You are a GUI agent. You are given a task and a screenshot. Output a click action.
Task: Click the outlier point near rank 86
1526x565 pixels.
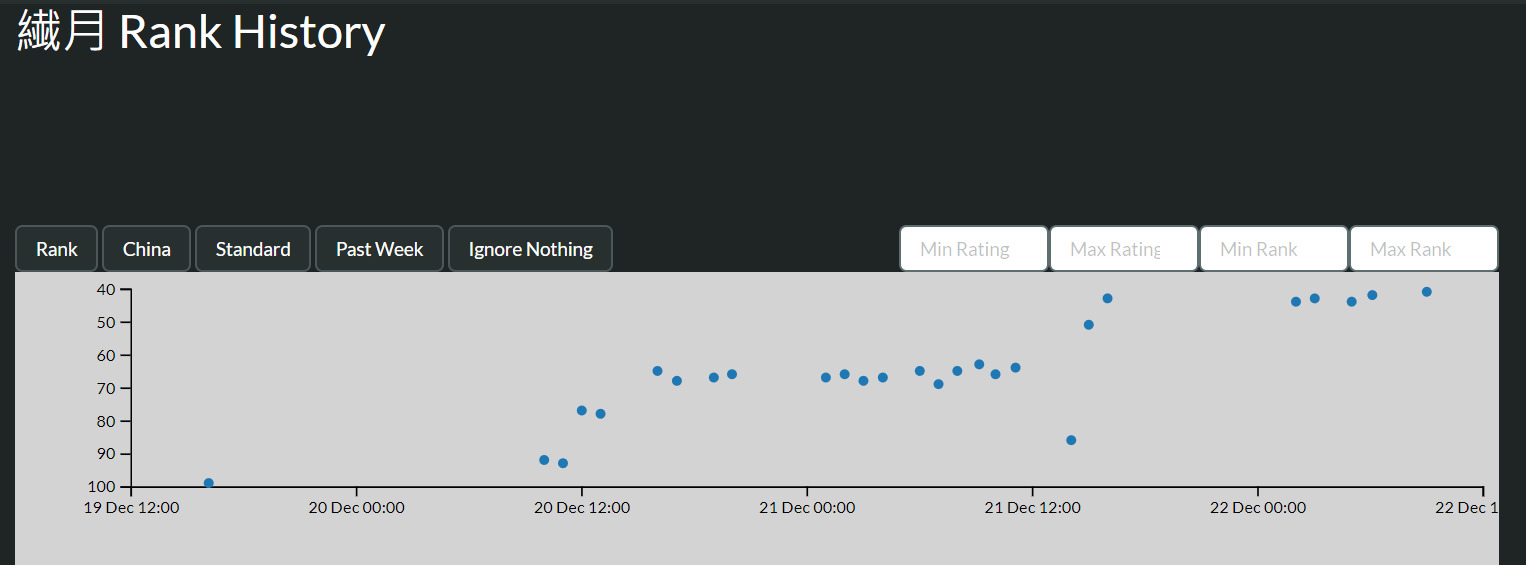point(1071,440)
